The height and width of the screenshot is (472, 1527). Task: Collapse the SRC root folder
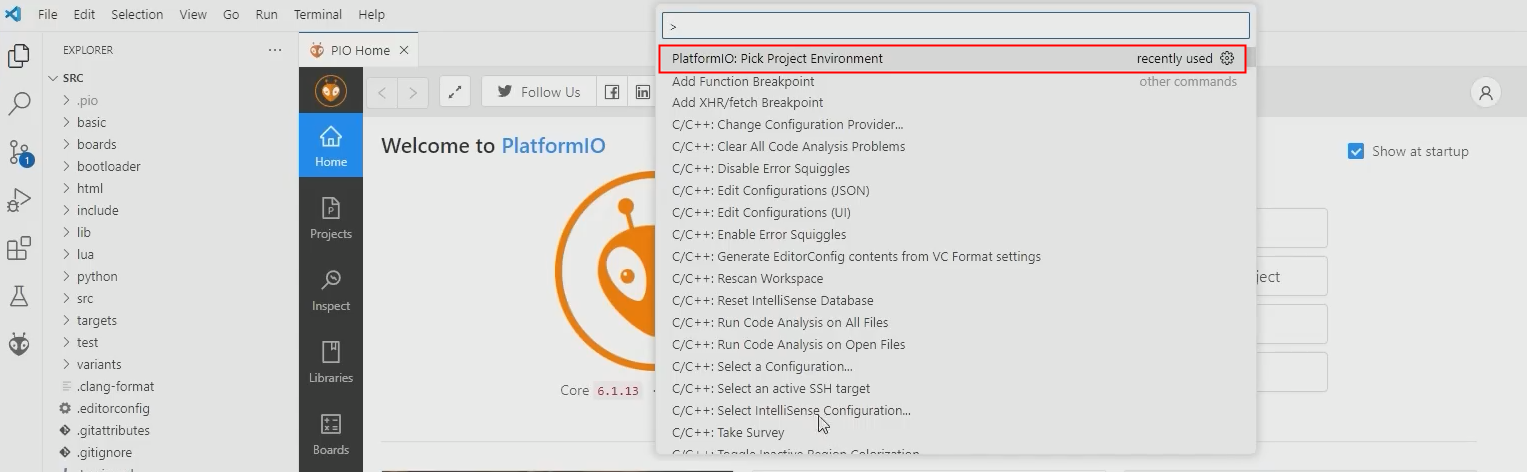[73, 78]
